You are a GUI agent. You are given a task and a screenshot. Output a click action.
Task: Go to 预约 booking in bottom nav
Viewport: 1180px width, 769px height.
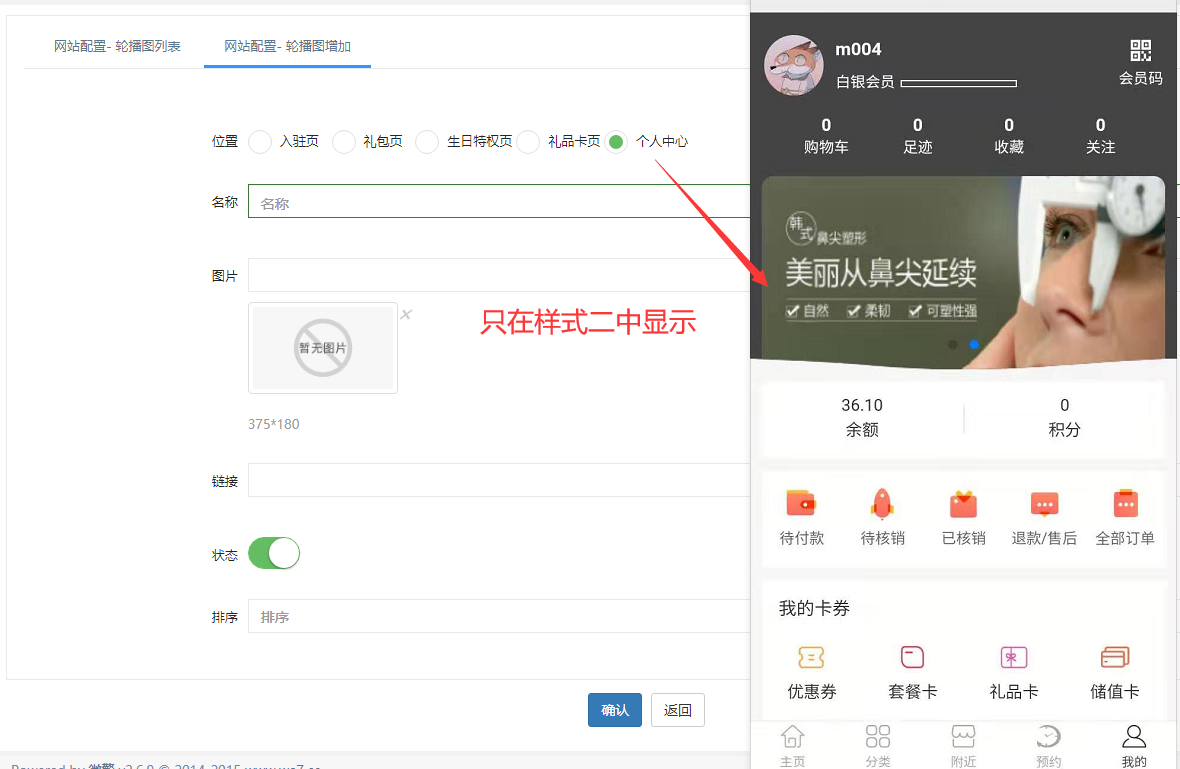(x=1048, y=746)
